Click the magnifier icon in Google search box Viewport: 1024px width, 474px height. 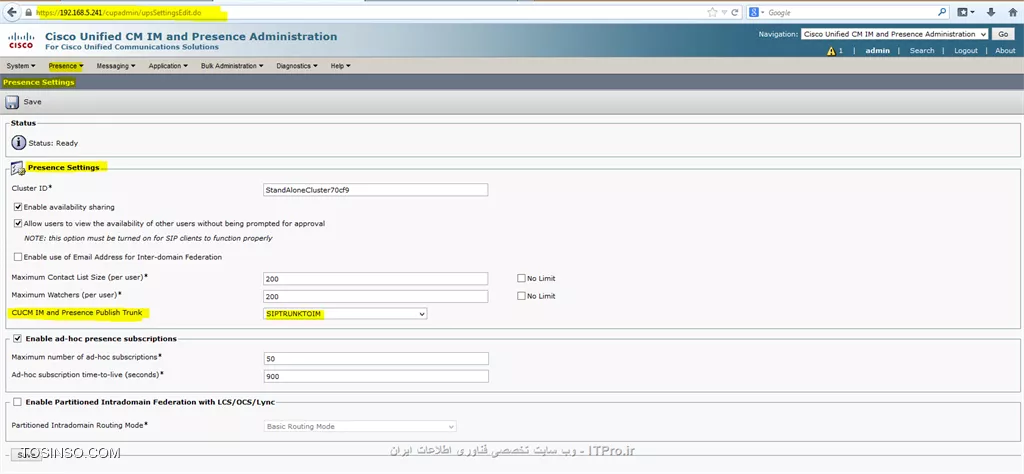[x=942, y=12]
